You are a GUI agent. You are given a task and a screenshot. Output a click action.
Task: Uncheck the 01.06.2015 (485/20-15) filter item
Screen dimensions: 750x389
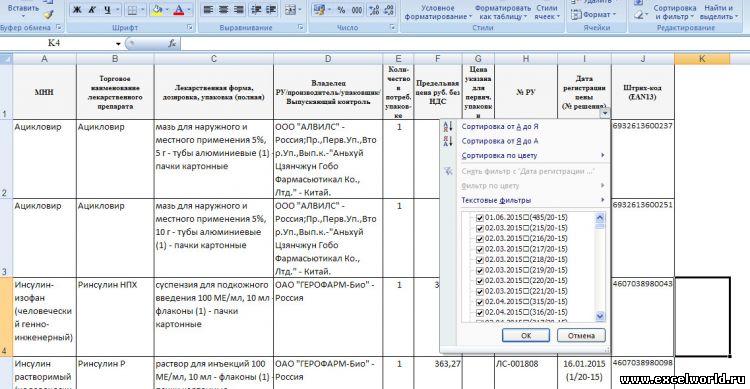(480, 218)
